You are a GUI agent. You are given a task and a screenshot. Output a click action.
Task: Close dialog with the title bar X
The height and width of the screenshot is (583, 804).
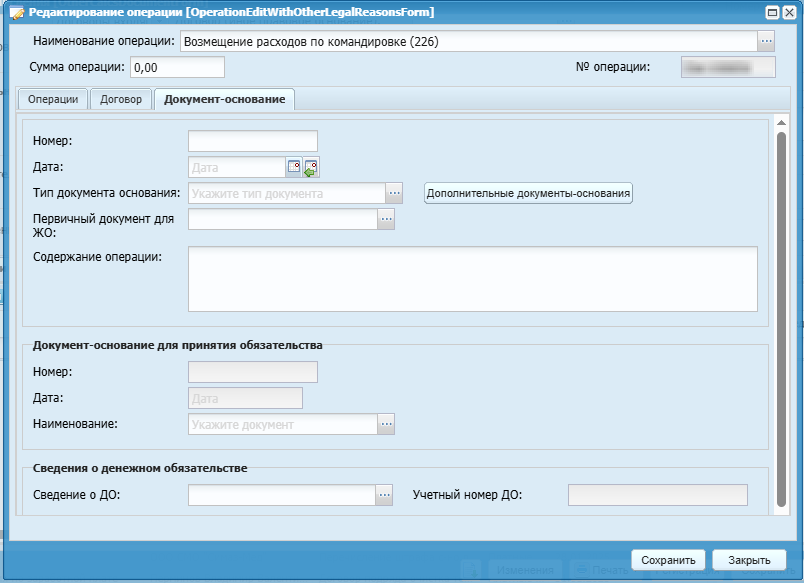(790, 12)
